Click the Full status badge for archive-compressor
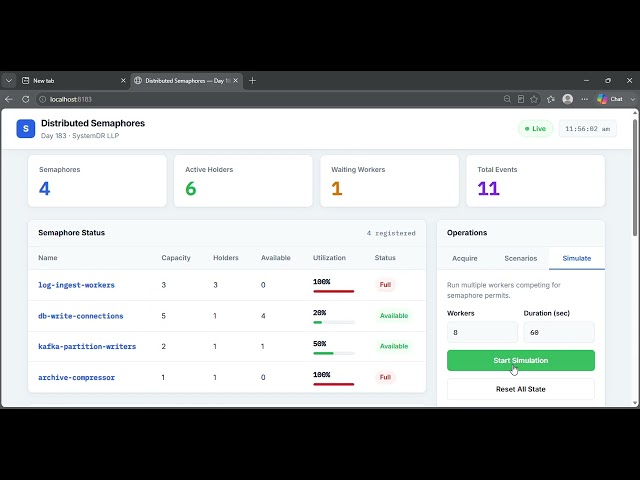Screen dimensions: 640x480 point(385,377)
